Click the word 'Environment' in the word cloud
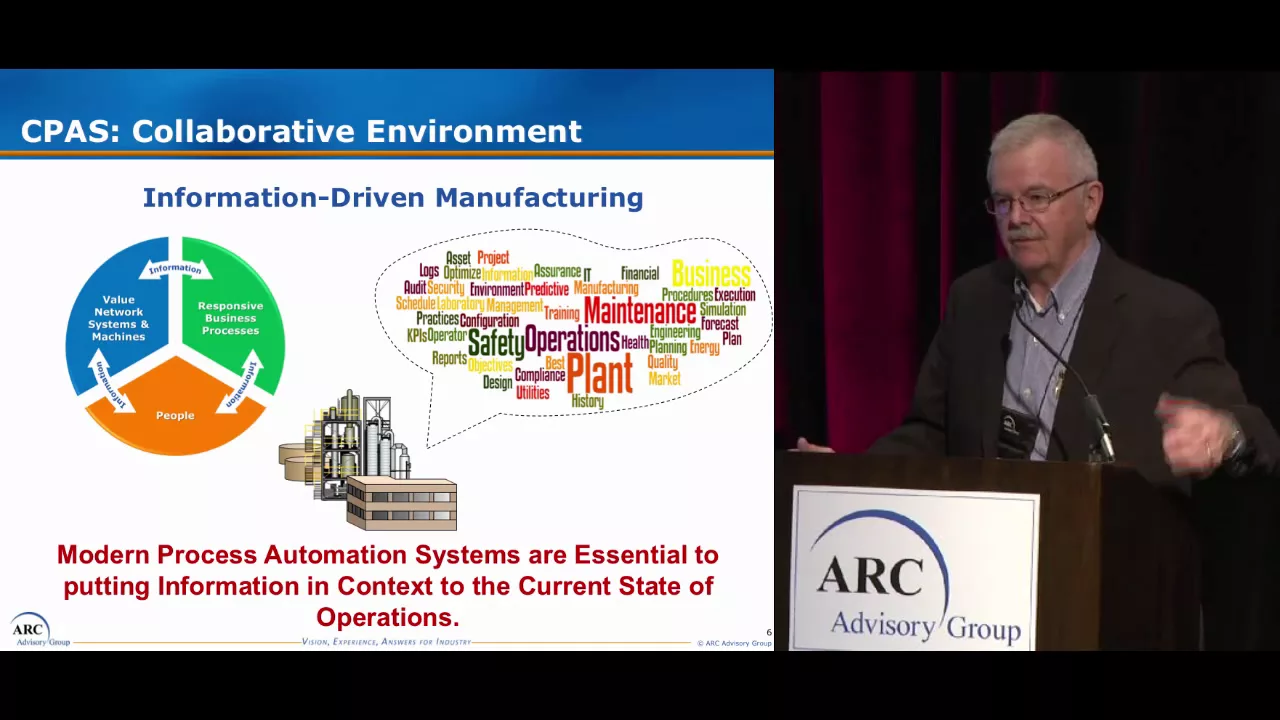 (497, 289)
